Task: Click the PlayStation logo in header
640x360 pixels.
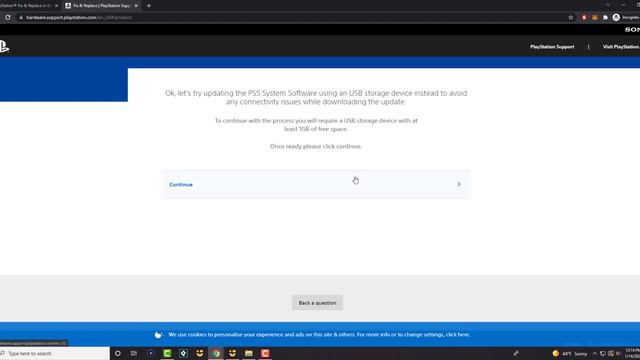Action: [x=4, y=47]
